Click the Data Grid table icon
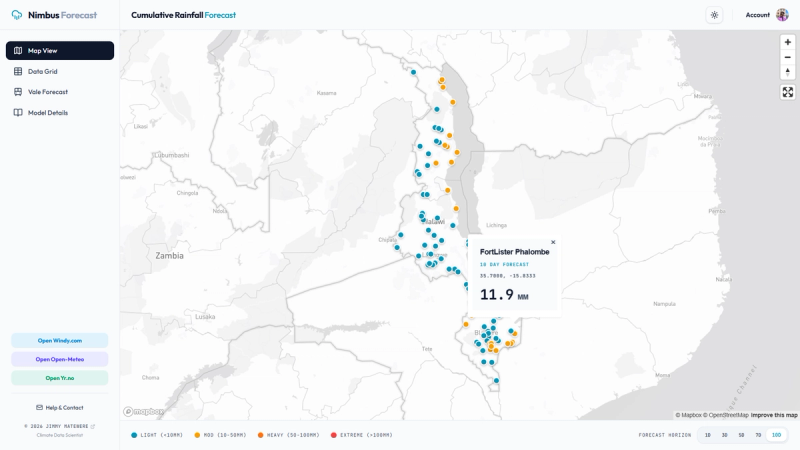This screenshot has width=800, height=450. coord(18,71)
